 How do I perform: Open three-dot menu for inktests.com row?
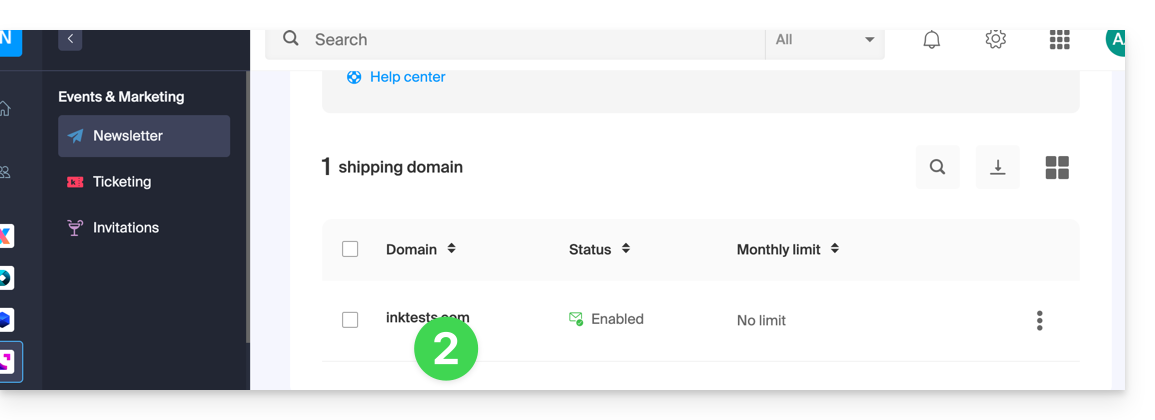point(1039,320)
